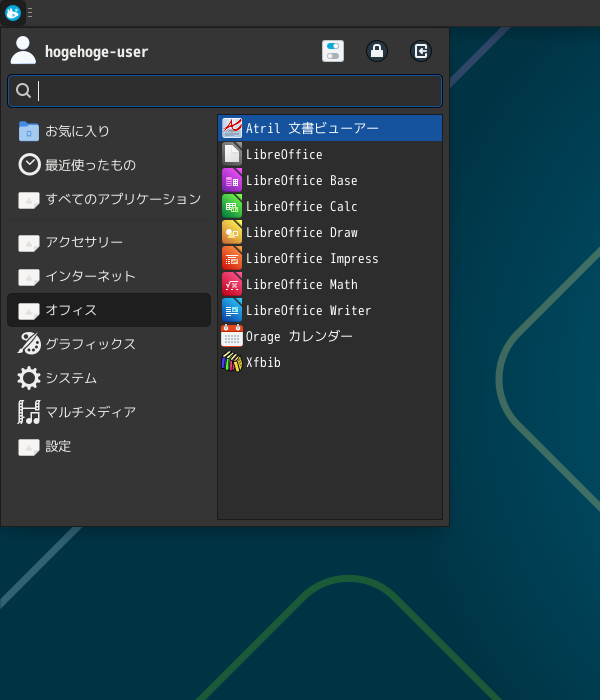
Task: Open Atril document viewer icon
Action: pyautogui.click(x=232, y=128)
